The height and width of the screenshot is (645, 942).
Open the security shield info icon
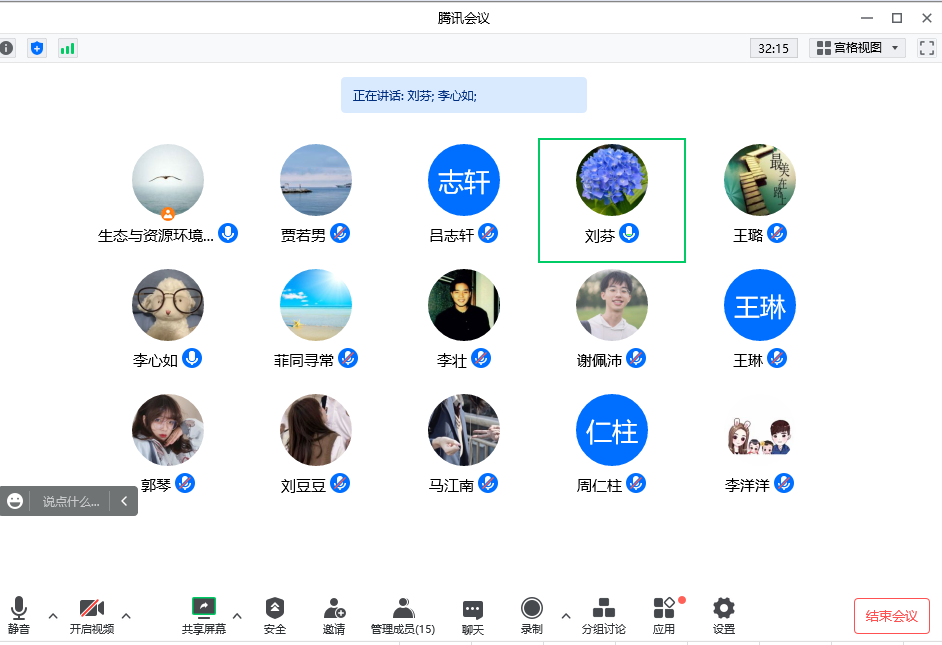(37, 48)
